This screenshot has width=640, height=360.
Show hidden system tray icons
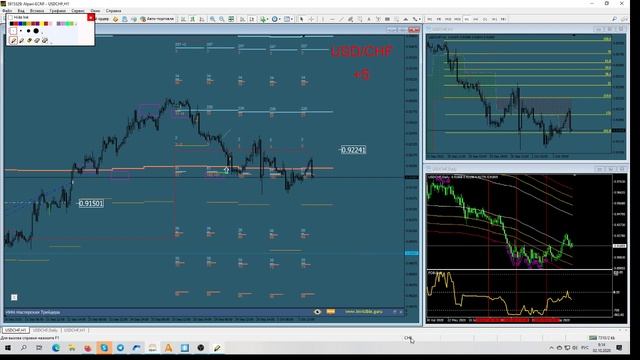point(551,348)
